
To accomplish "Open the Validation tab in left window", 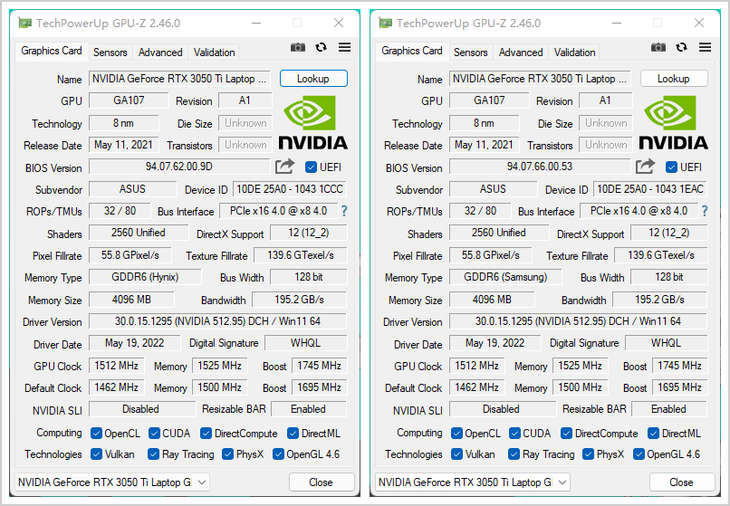I will point(214,52).
